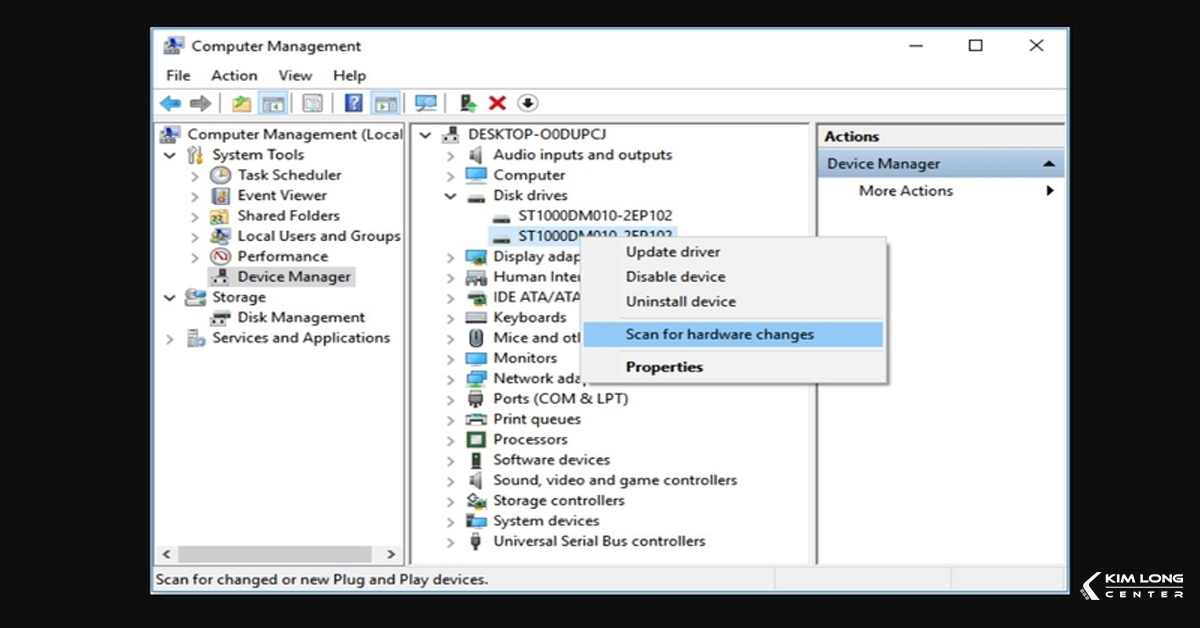Select Uninstall device from context menu
Viewport: 1200px width, 628px height.
[680, 301]
